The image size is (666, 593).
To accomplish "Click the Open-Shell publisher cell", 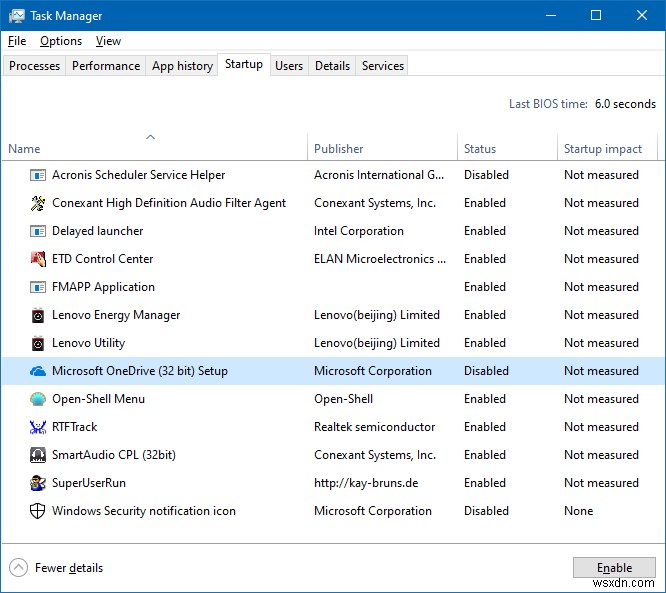I will [344, 399].
